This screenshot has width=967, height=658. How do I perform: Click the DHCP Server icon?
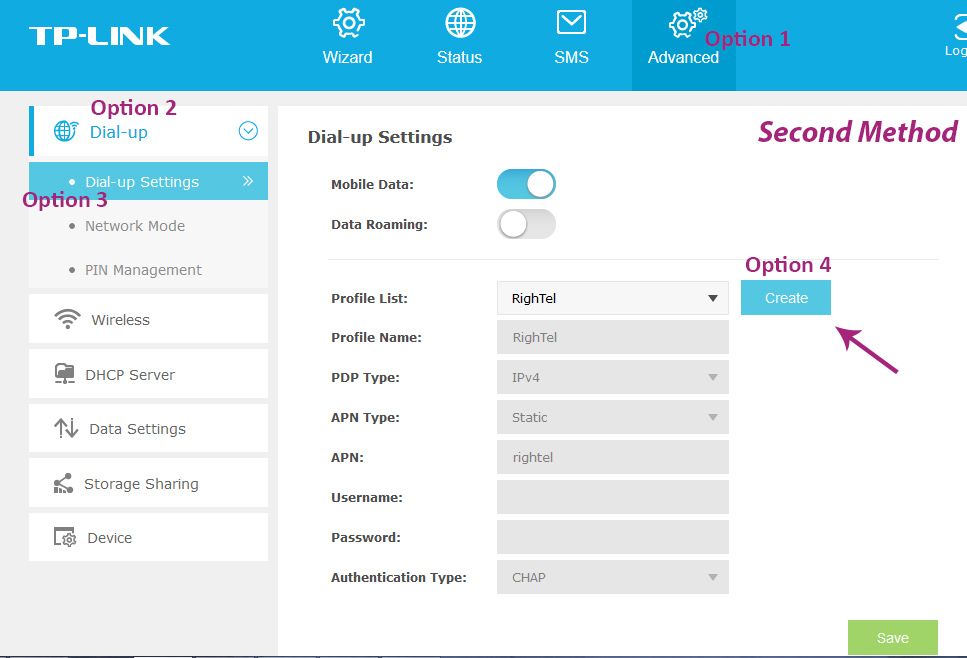[x=66, y=374]
